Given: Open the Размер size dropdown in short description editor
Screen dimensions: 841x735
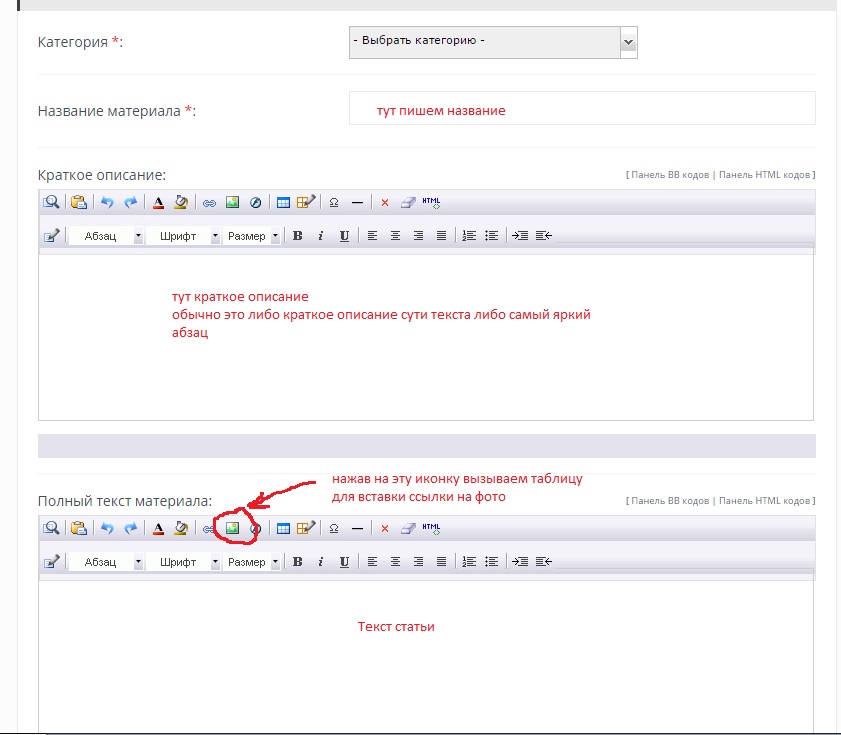Looking at the screenshot, I should coord(252,236).
